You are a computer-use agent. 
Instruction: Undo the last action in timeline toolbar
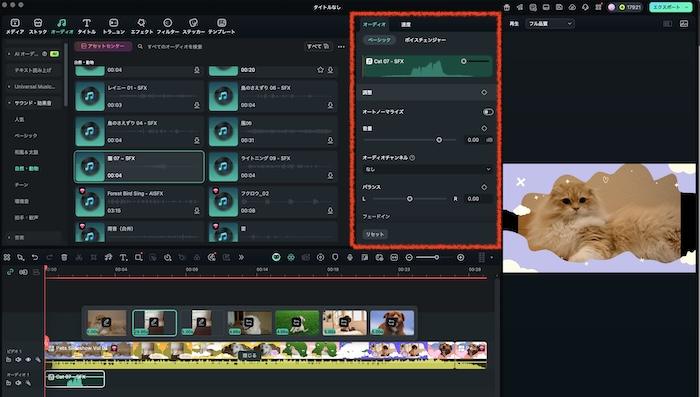(35, 257)
